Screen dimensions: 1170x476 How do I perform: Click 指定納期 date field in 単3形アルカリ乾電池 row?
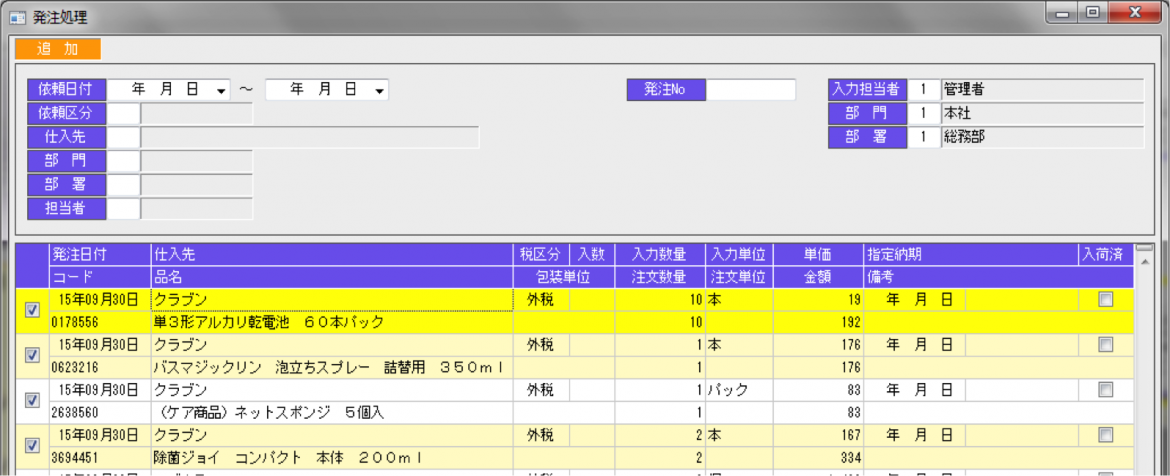tap(915, 300)
